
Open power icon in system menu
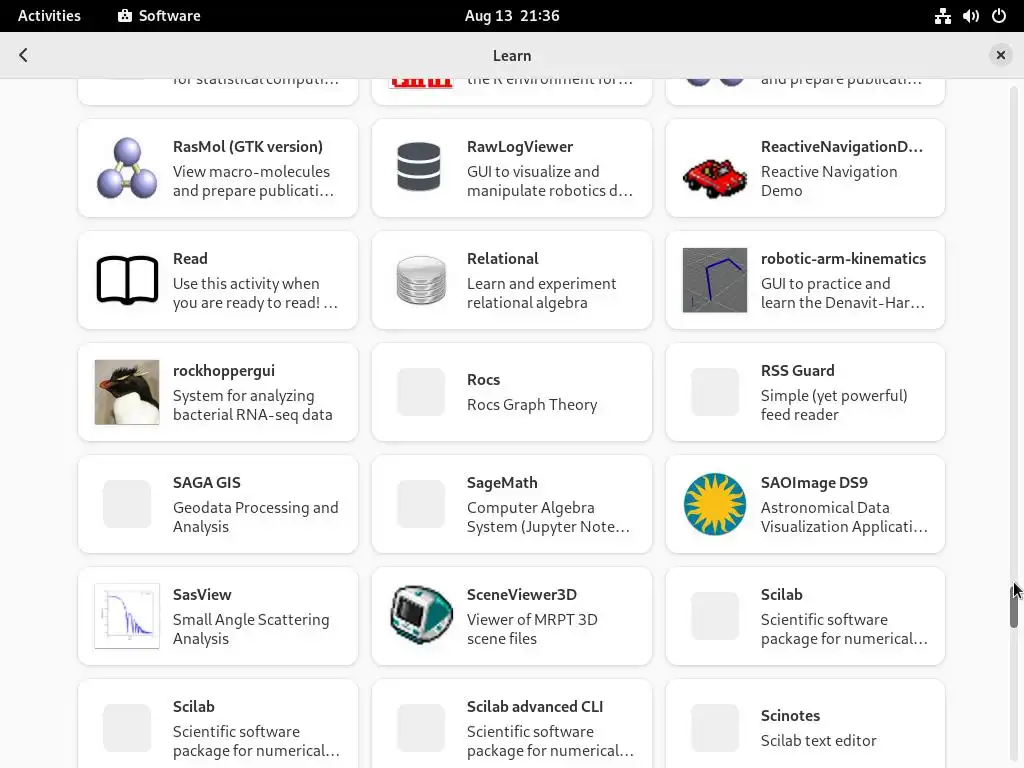coord(999,16)
